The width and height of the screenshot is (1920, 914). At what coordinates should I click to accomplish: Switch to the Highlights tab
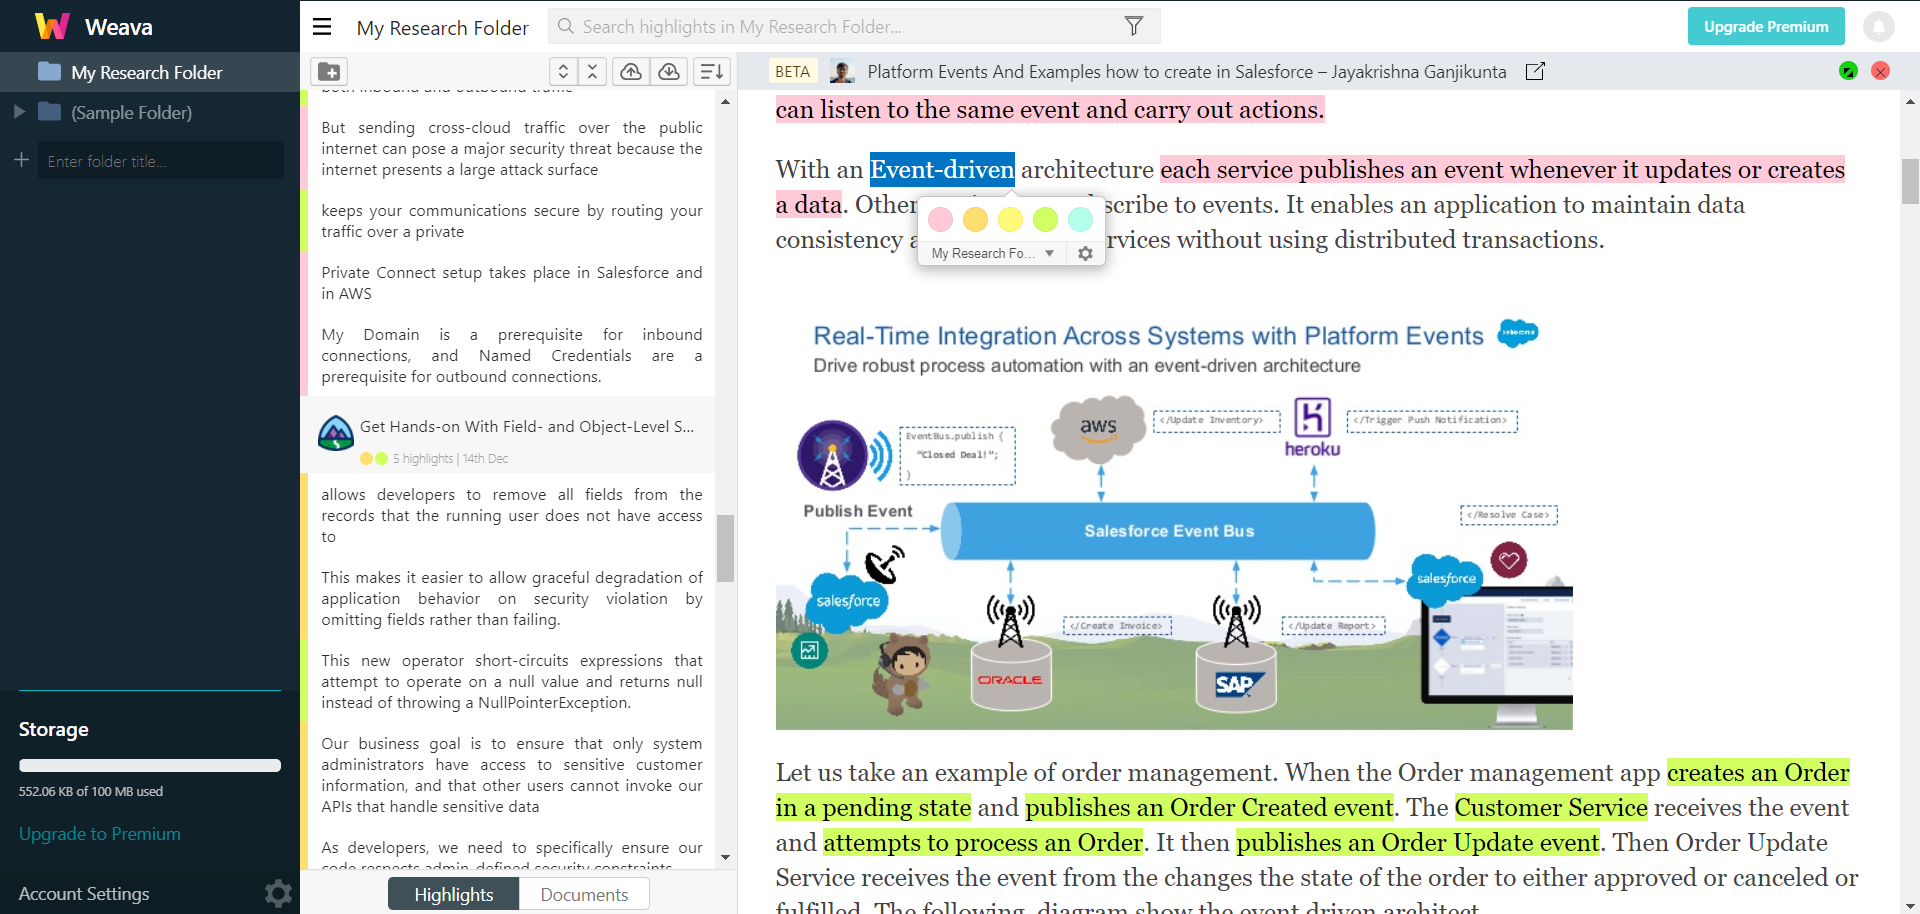[454, 894]
